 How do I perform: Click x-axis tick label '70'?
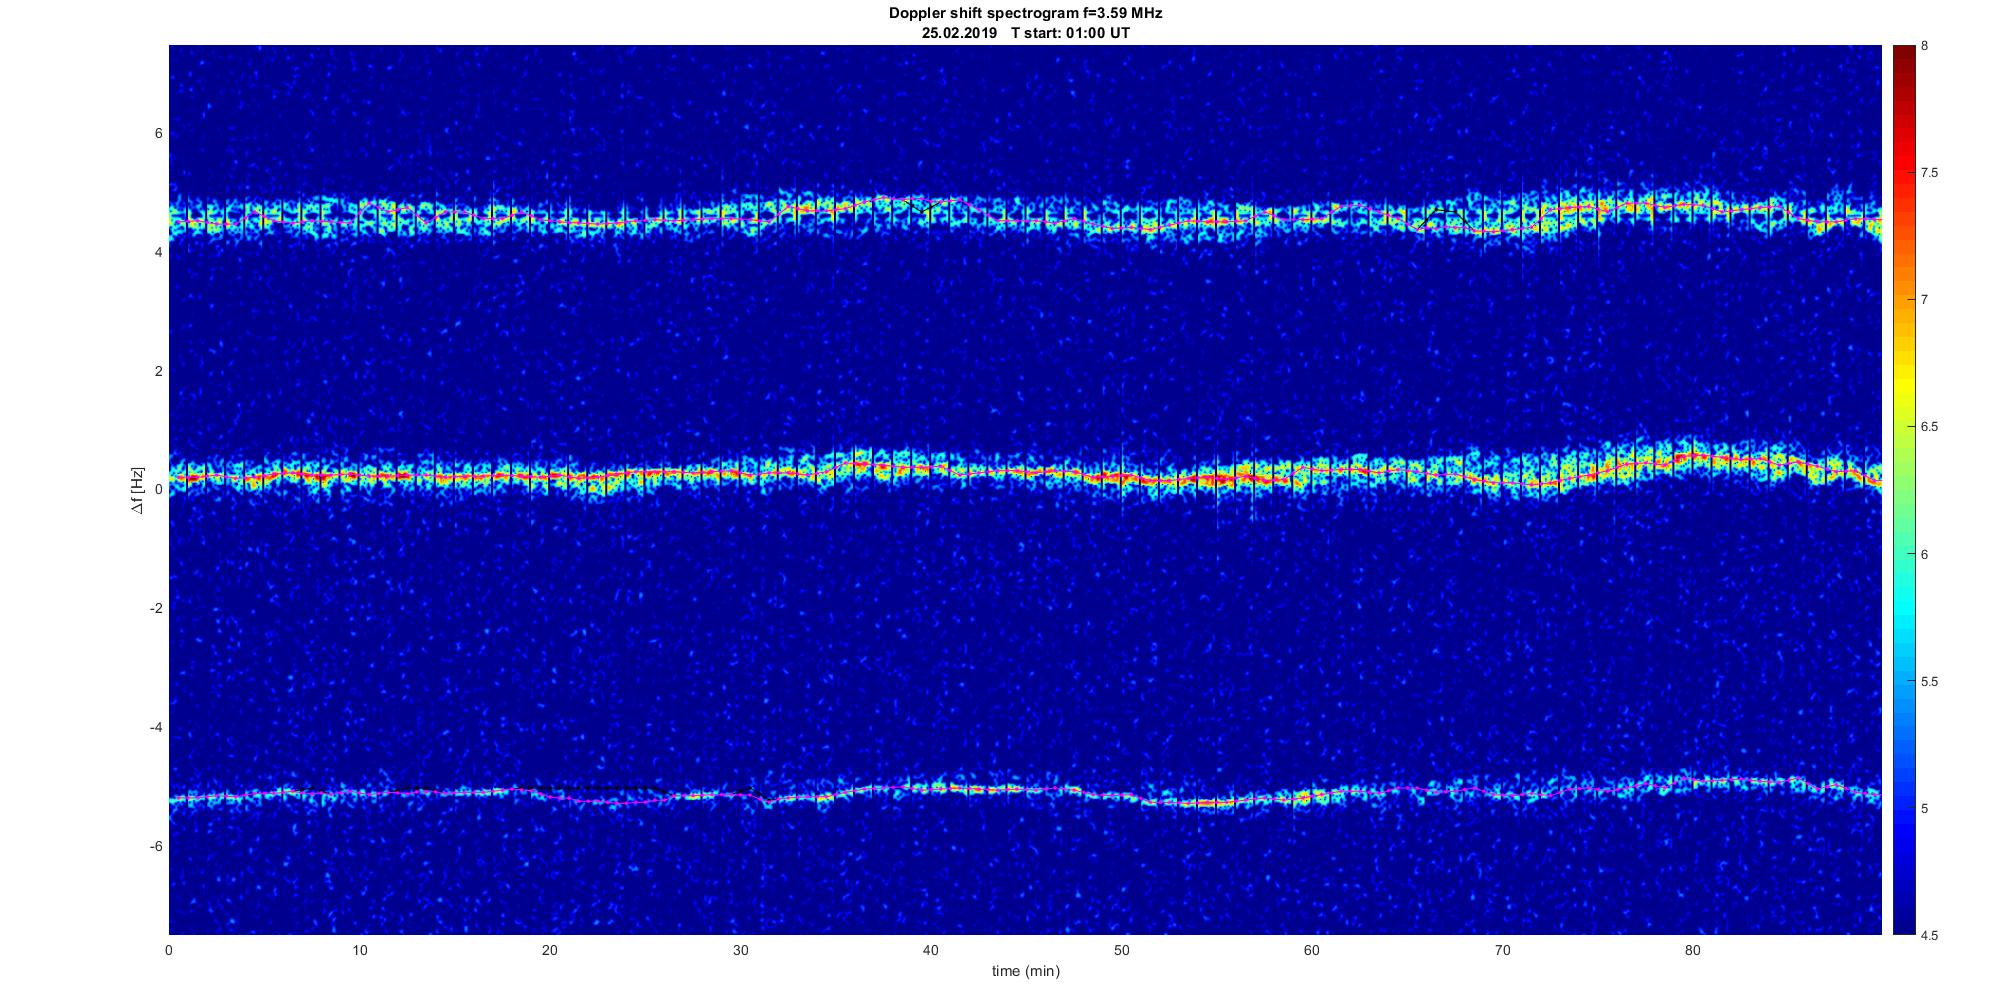click(x=1502, y=950)
